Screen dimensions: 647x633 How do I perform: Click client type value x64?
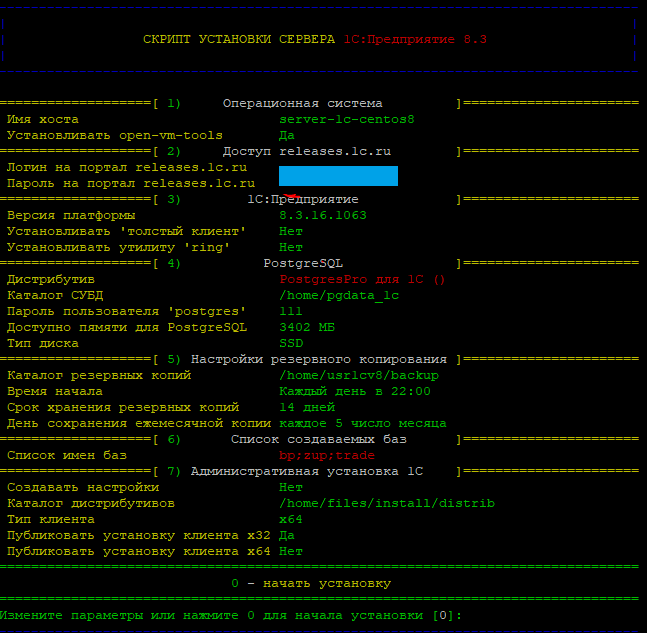pos(291,519)
